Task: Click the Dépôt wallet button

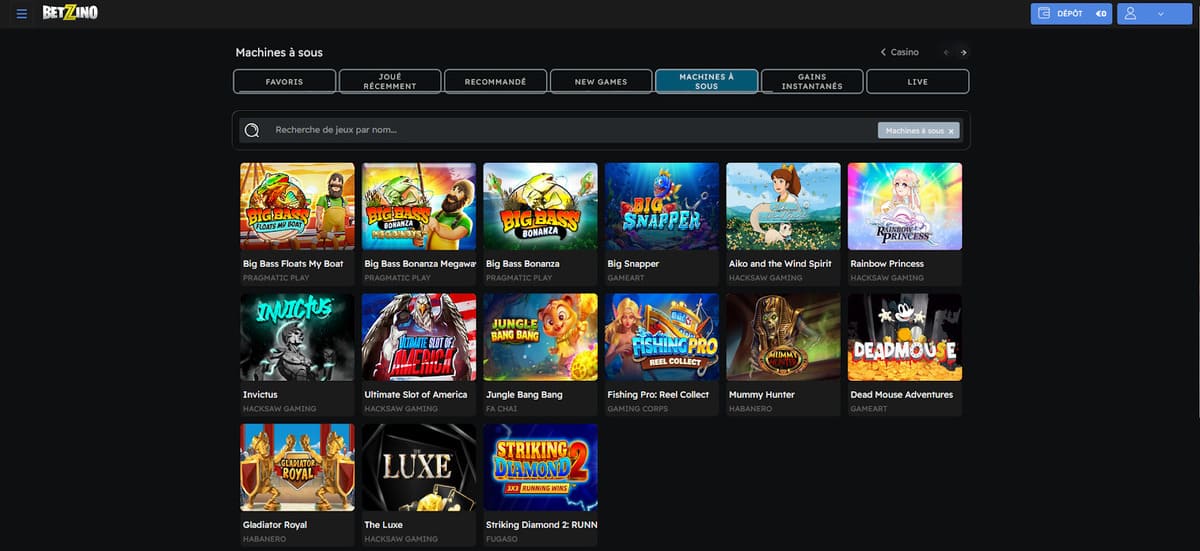Action: click(1070, 14)
